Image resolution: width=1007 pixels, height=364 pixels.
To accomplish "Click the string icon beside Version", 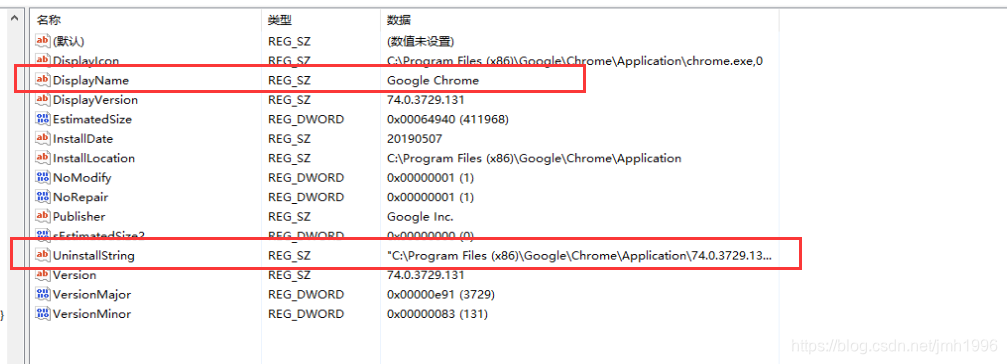I will click(42, 275).
